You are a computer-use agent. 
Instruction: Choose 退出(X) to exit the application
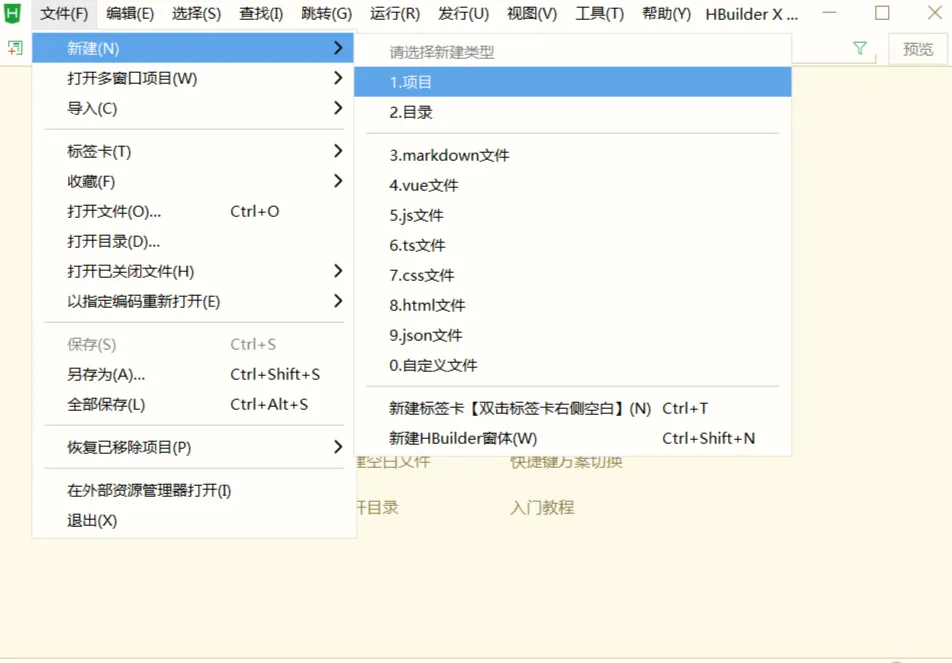(92, 520)
